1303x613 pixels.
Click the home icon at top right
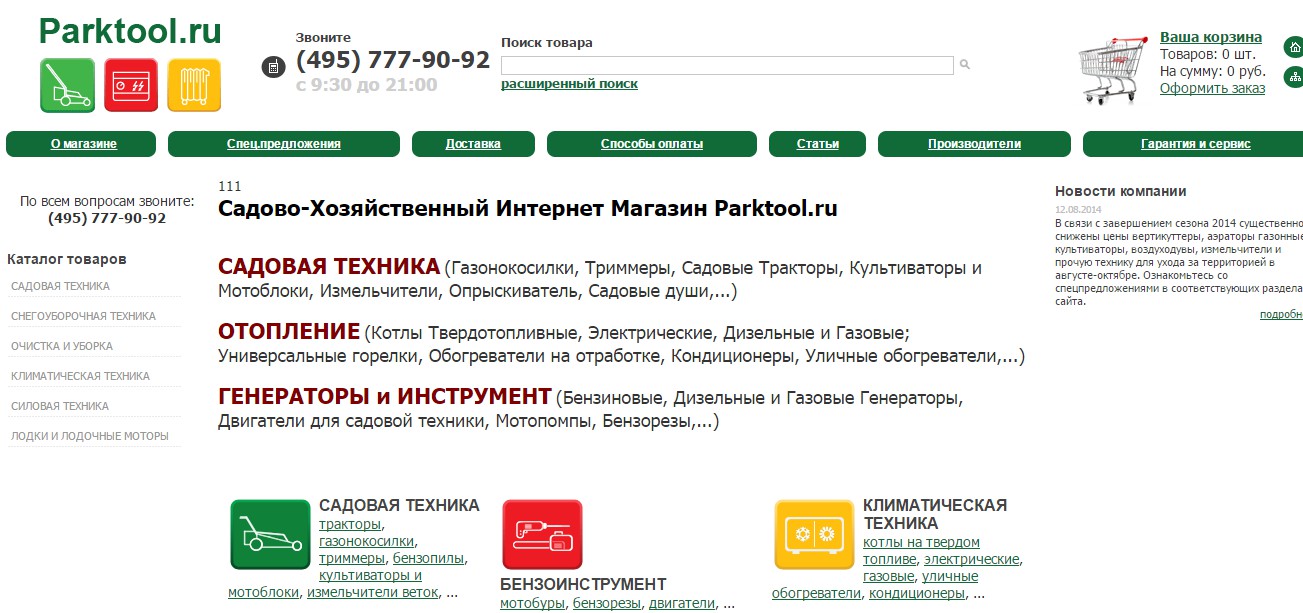(1295, 47)
